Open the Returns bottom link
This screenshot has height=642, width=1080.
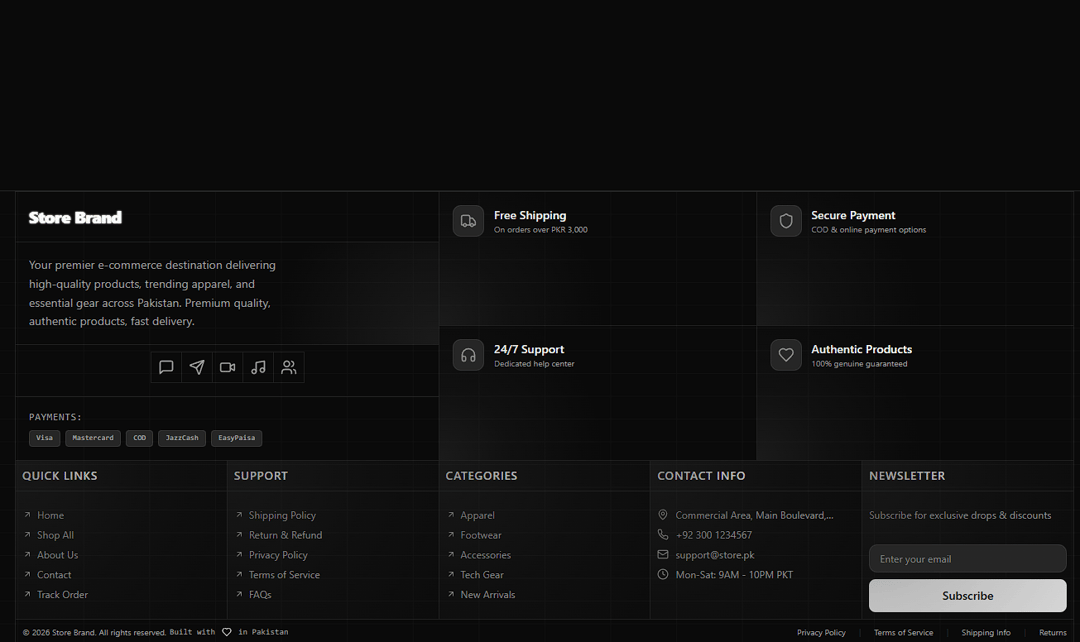(x=1052, y=632)
